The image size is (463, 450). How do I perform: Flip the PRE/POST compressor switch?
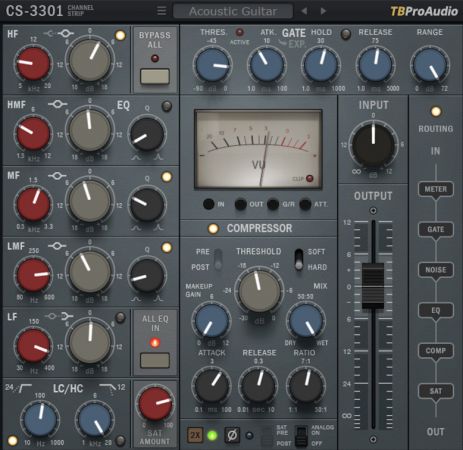tap(218, 259)
